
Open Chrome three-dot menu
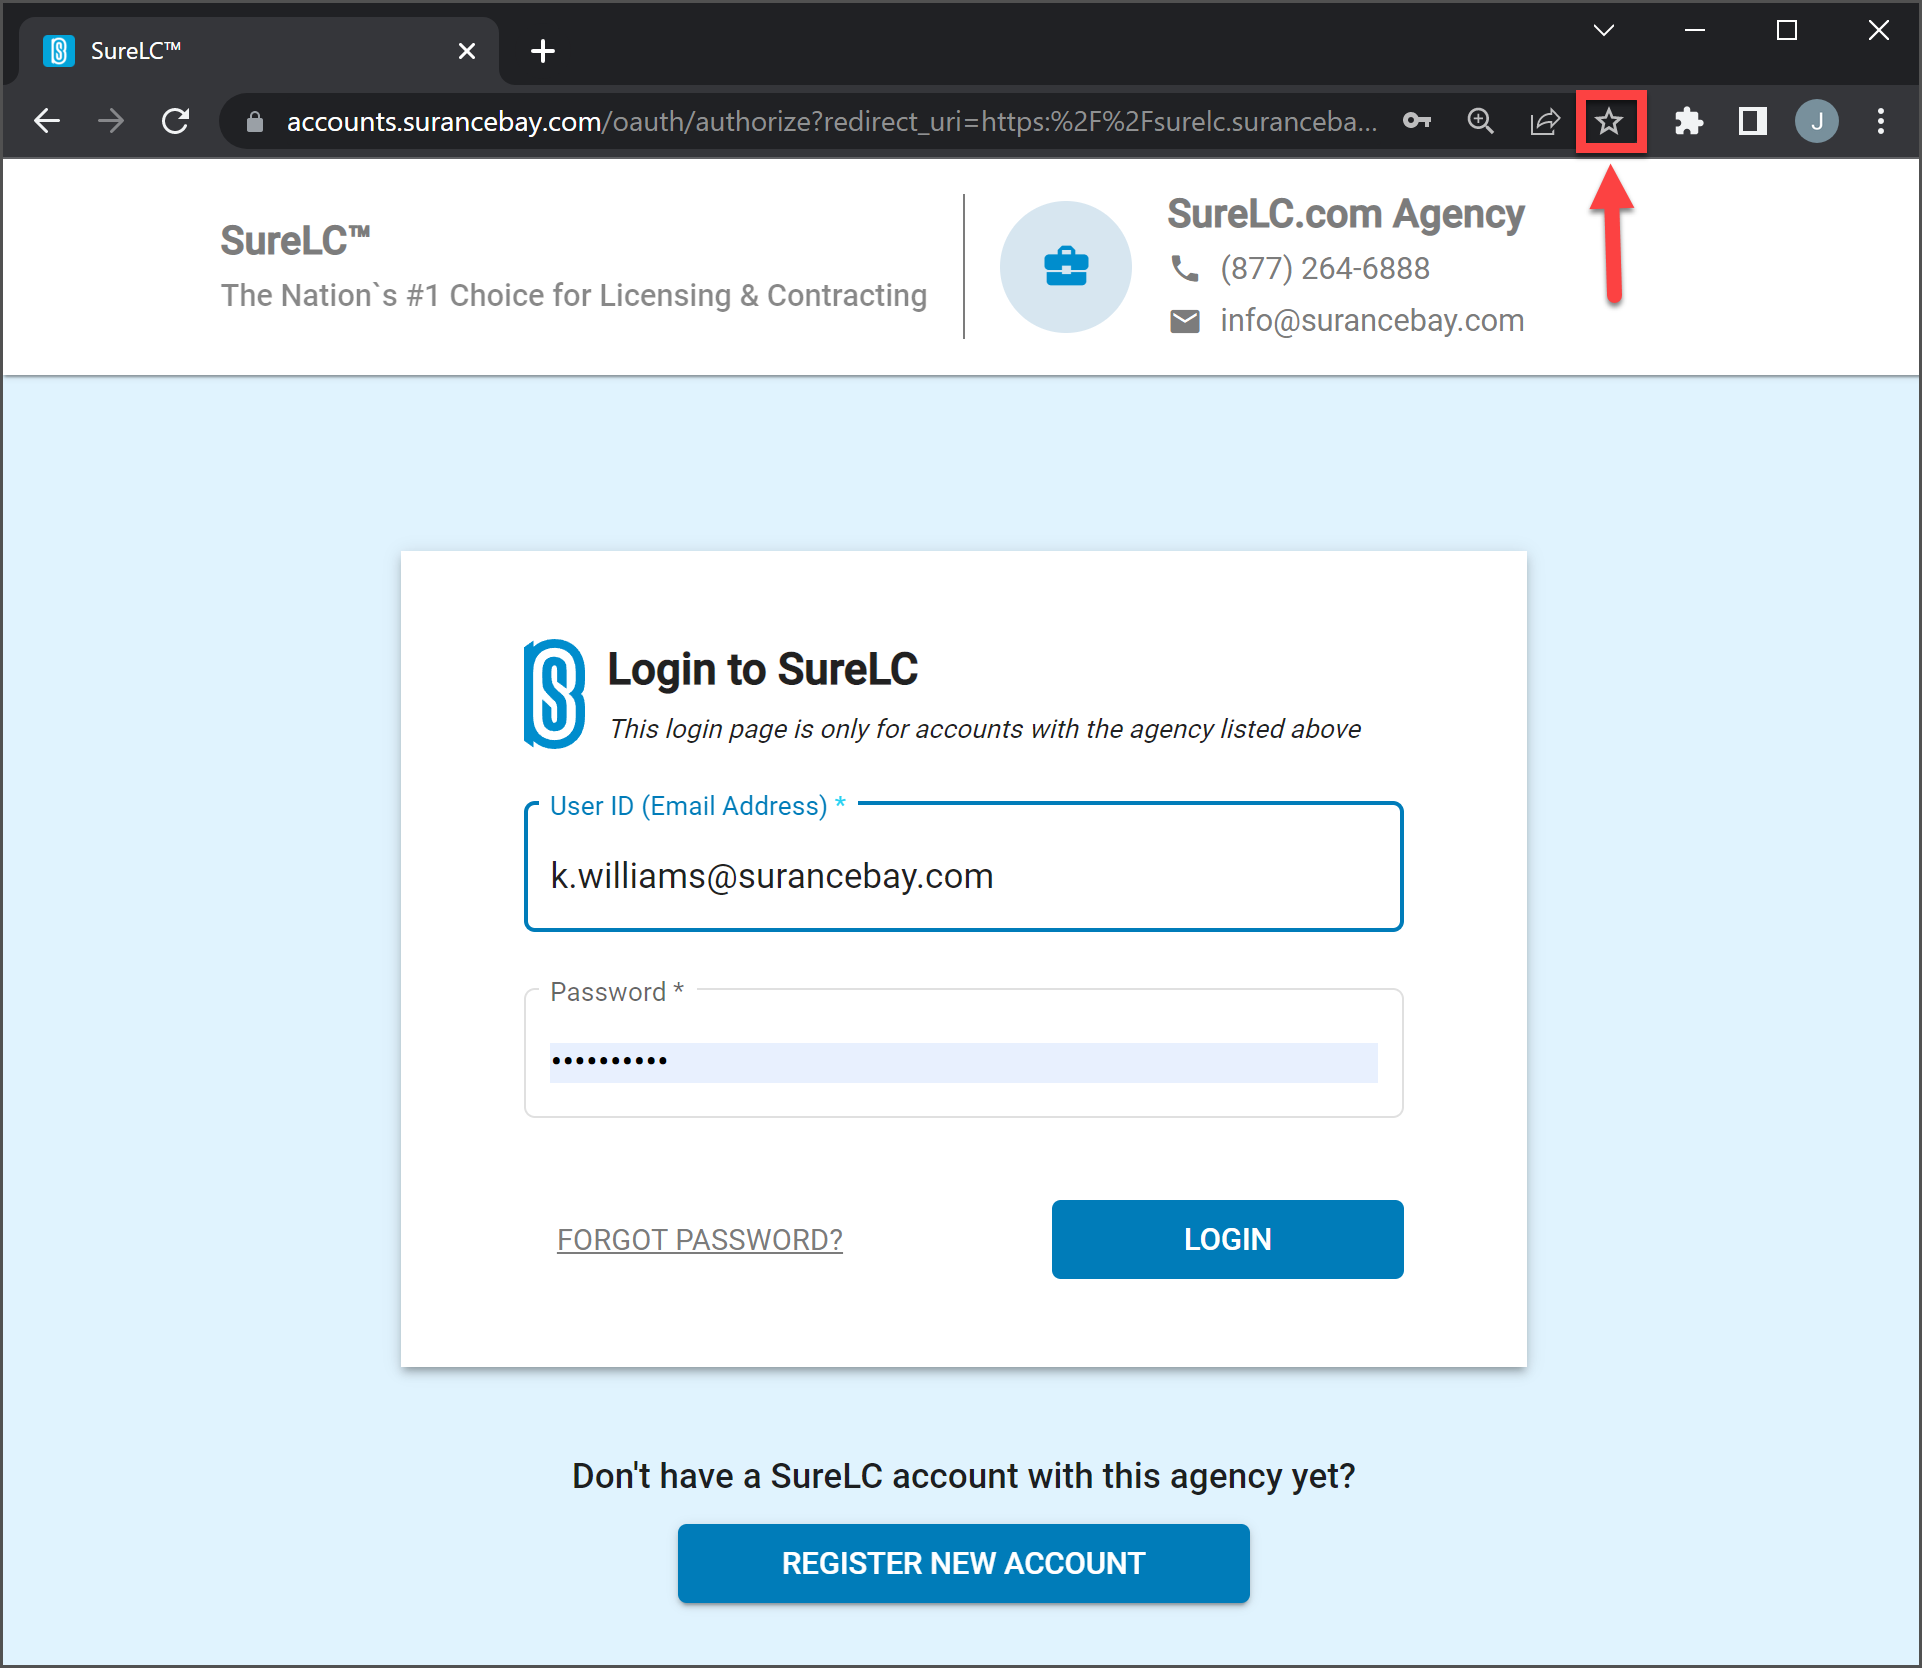point(1880,122)
